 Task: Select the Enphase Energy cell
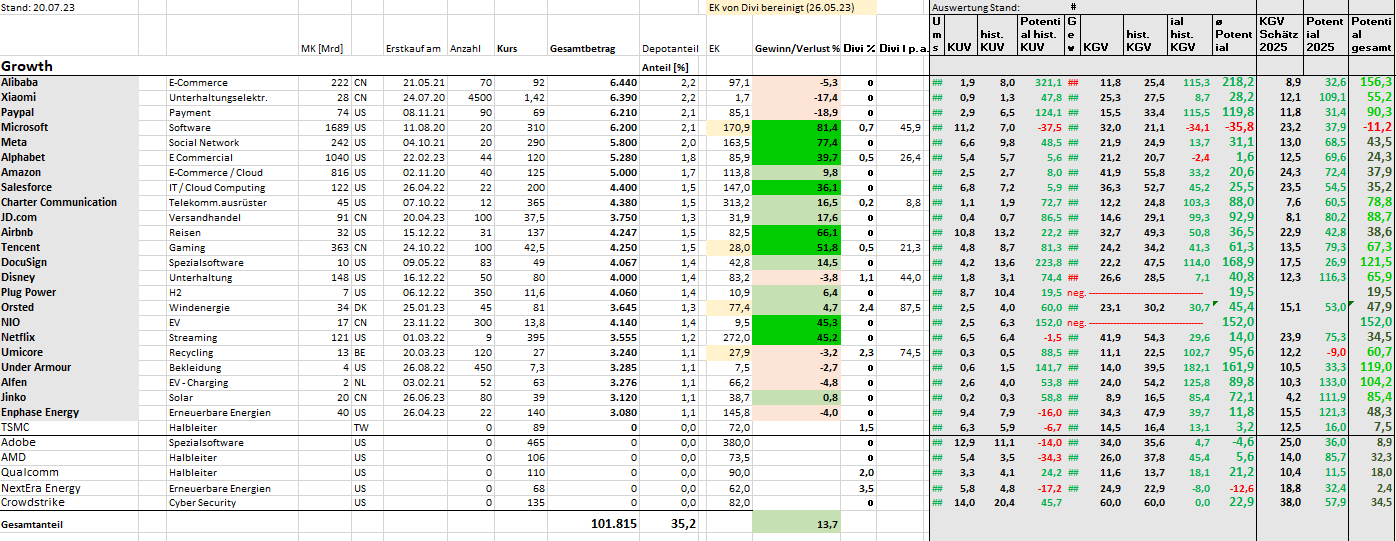[69, 412]
